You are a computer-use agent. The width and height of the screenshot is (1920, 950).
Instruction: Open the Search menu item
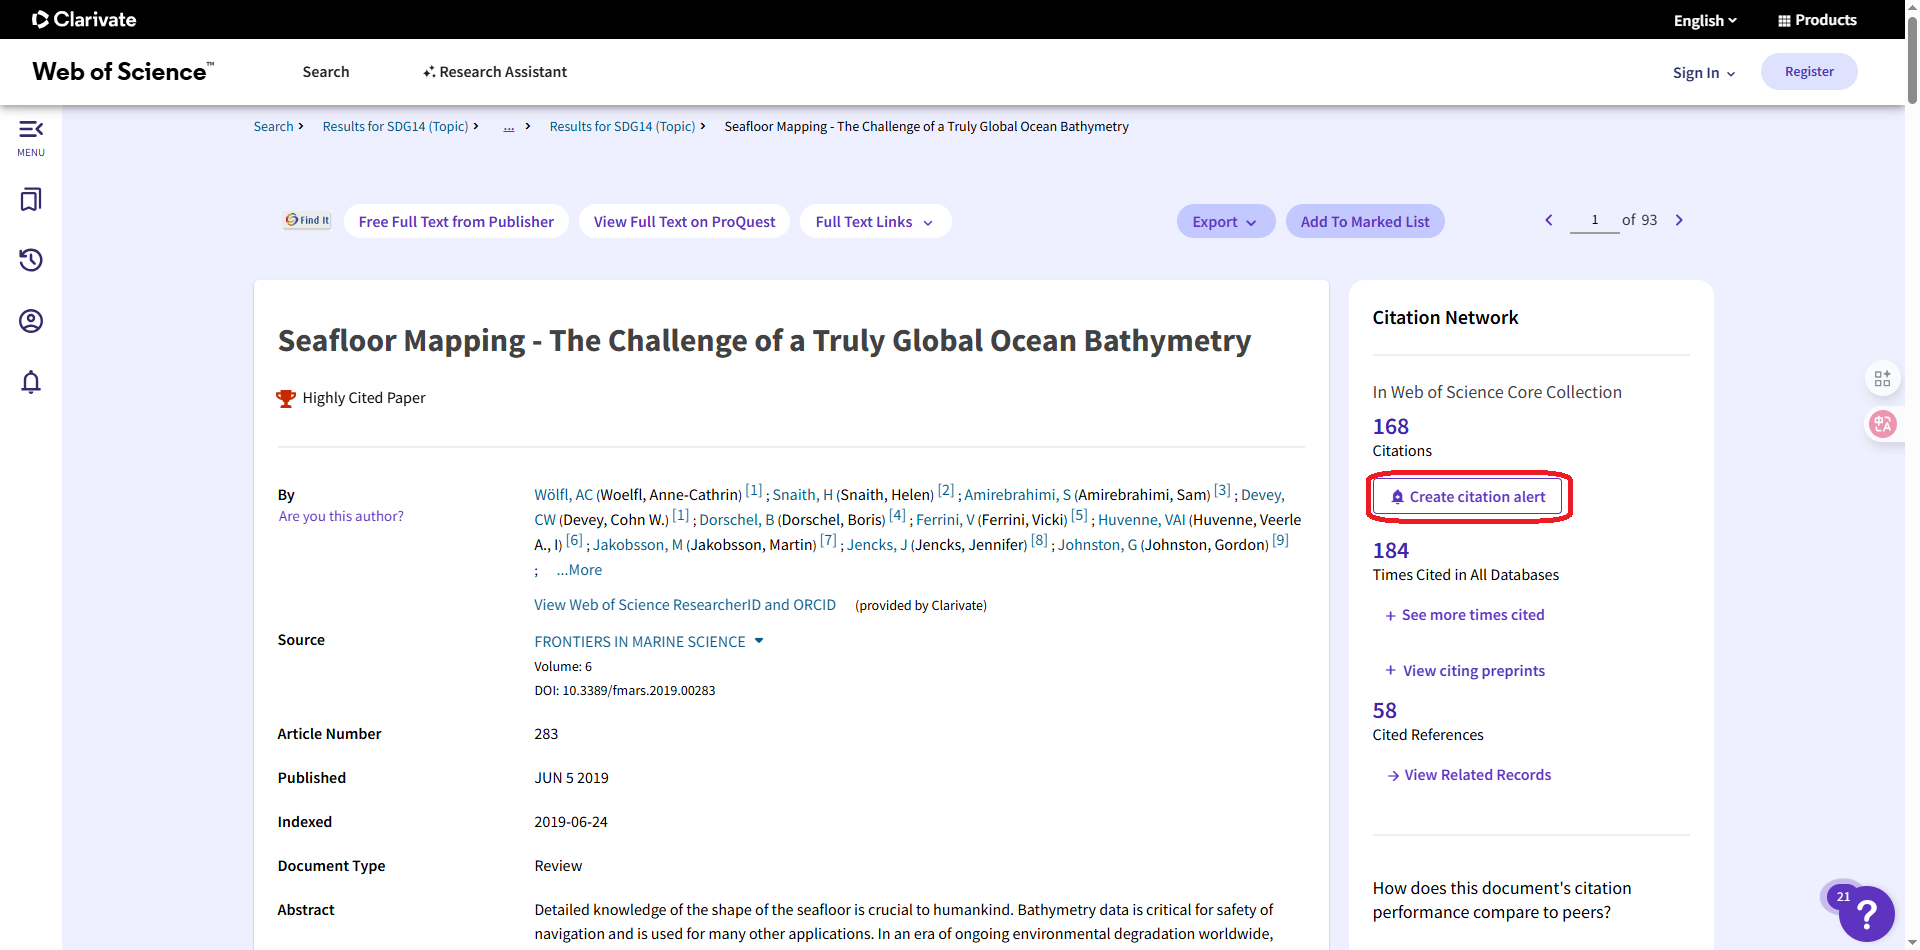(326, 72)
